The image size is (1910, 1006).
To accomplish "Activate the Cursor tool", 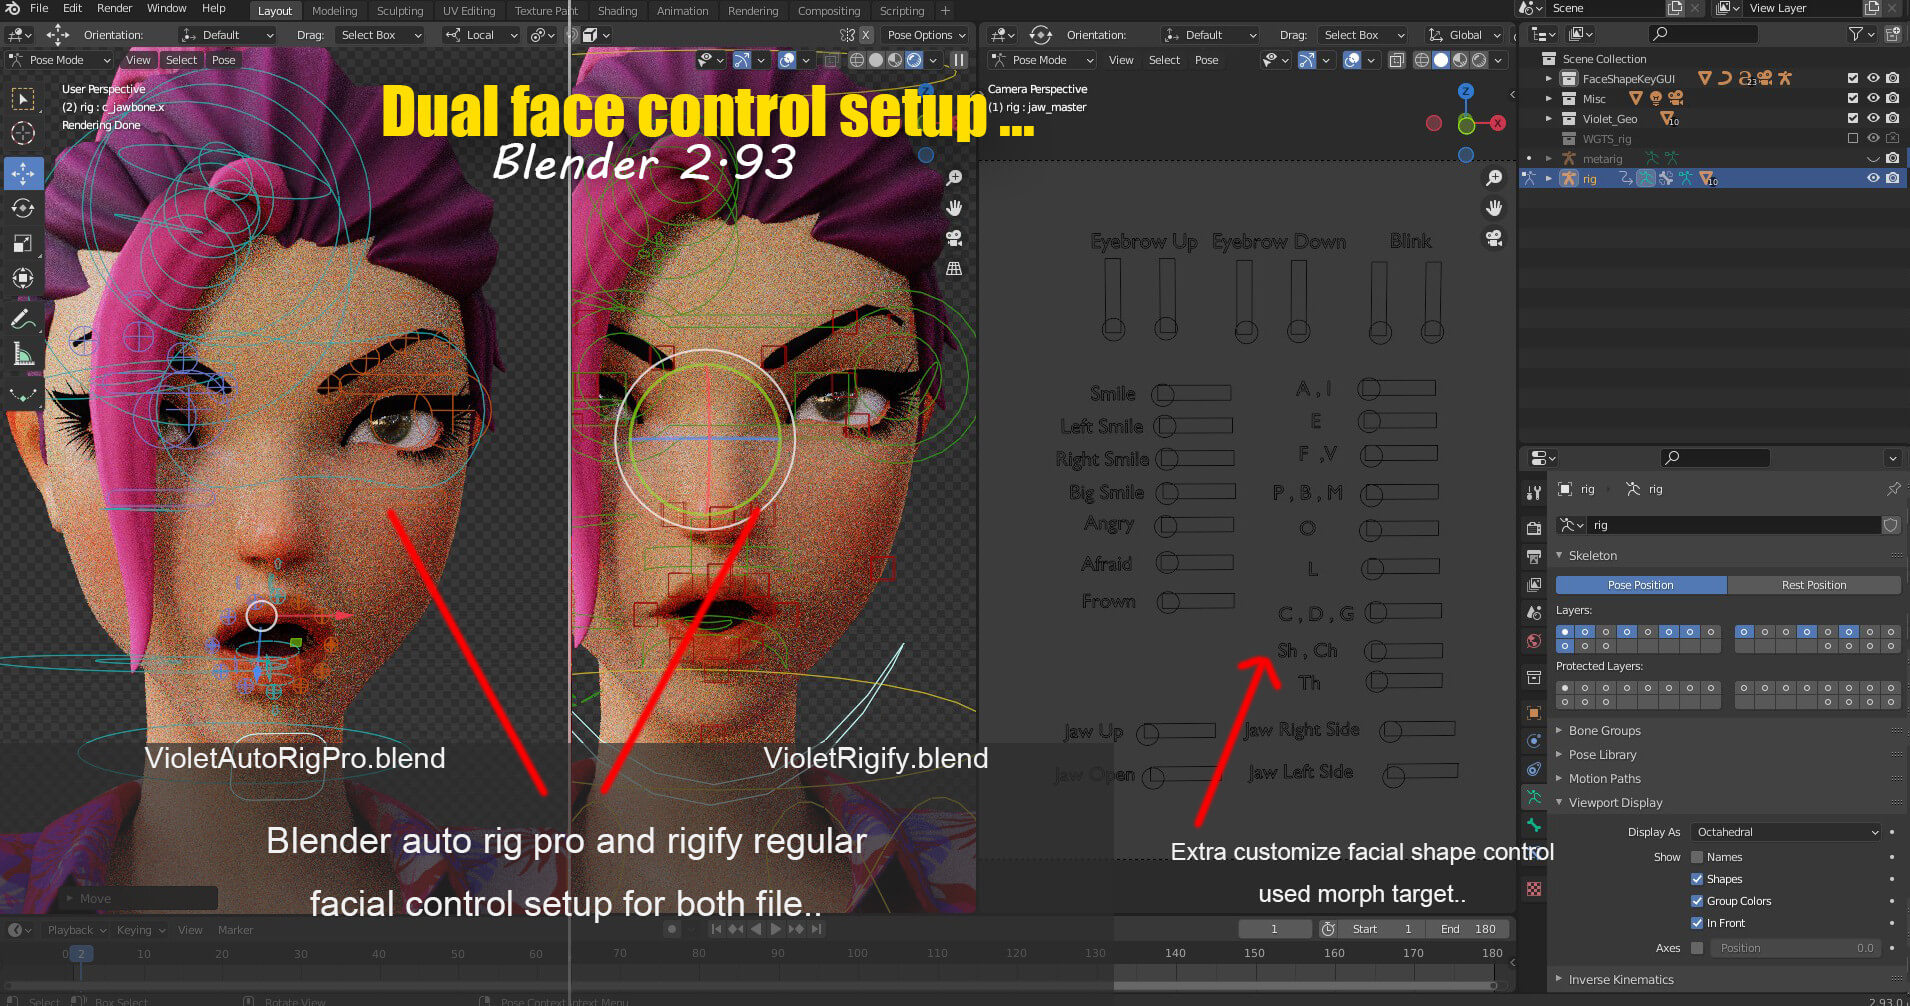I will tap(23, 134).
